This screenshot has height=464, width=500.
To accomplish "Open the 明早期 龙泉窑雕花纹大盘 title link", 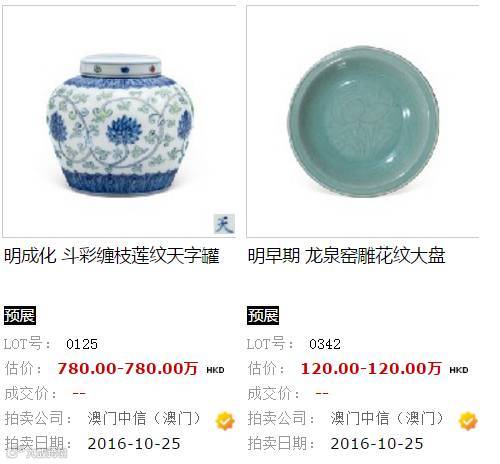I will (x=346, y=256).
